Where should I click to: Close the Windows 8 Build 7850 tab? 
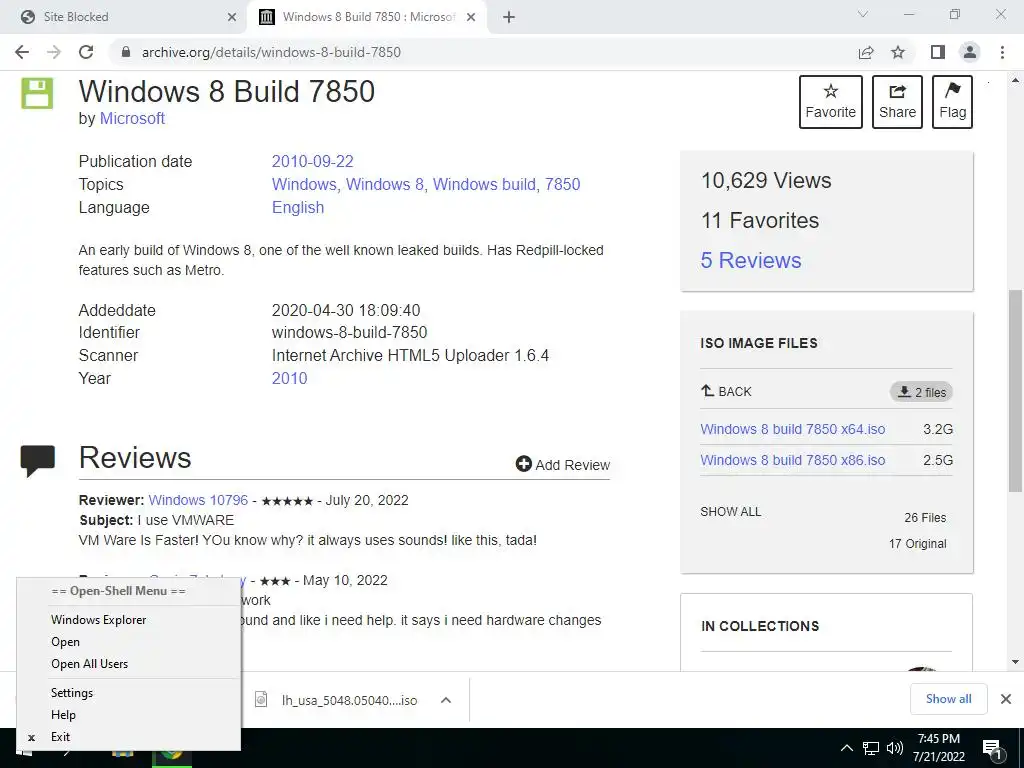coord(471,17)
